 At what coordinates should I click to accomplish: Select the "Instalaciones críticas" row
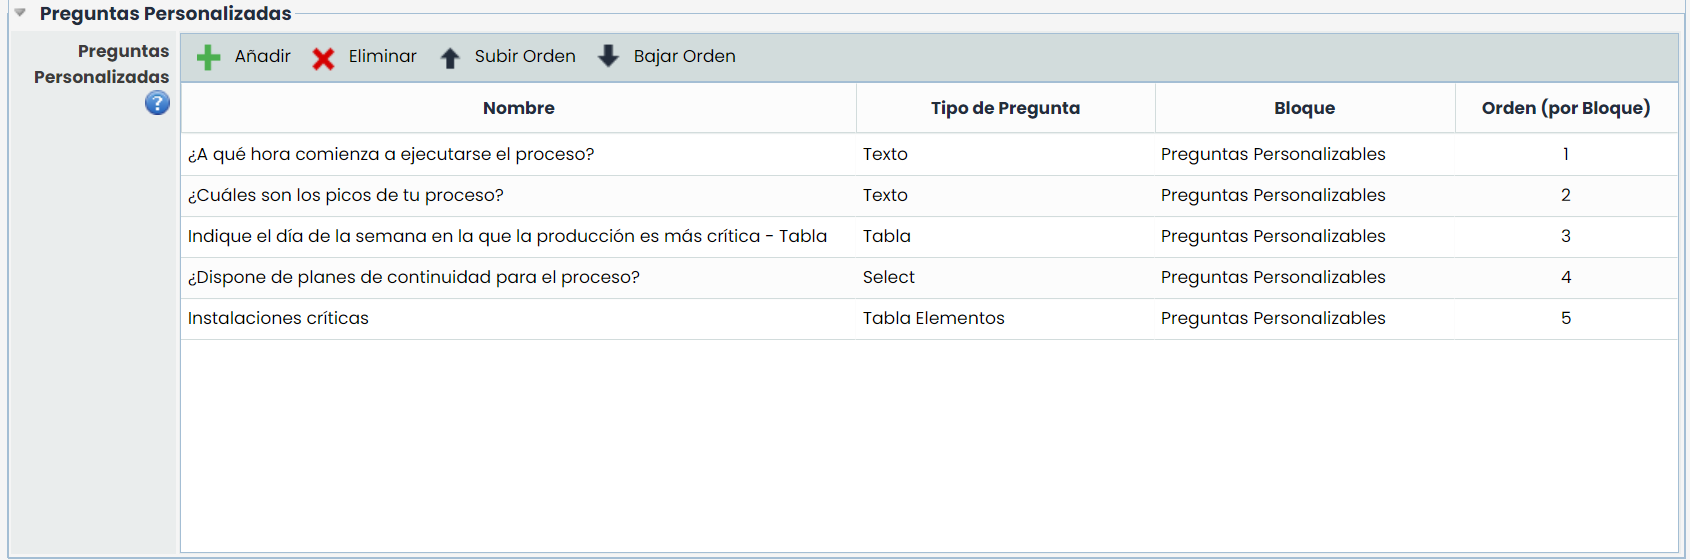(x=278, y=318)
